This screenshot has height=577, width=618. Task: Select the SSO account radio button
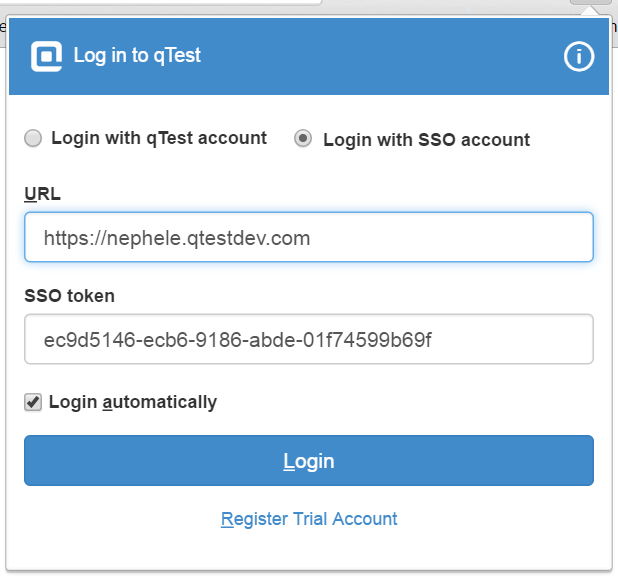point(303,138)
